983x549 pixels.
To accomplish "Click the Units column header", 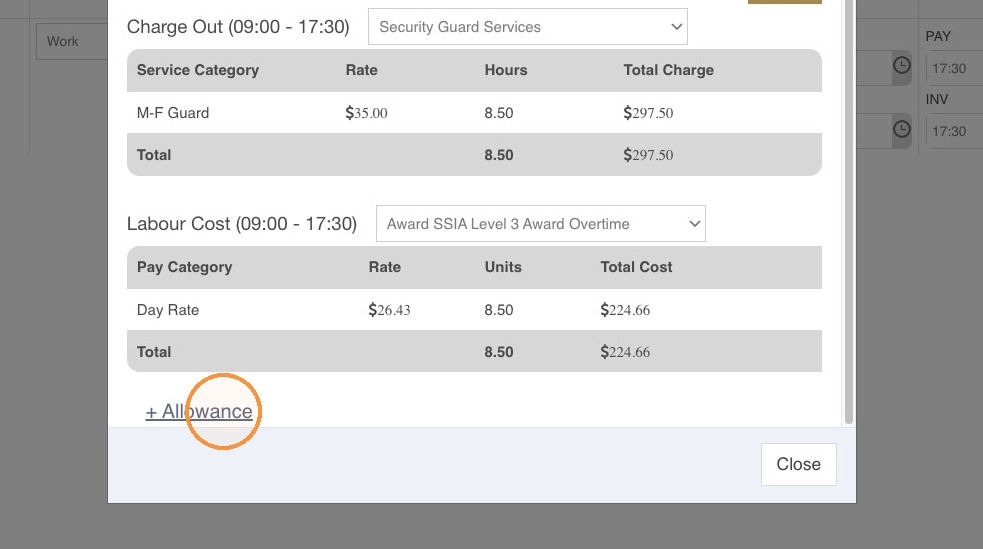I will [503, 267].
